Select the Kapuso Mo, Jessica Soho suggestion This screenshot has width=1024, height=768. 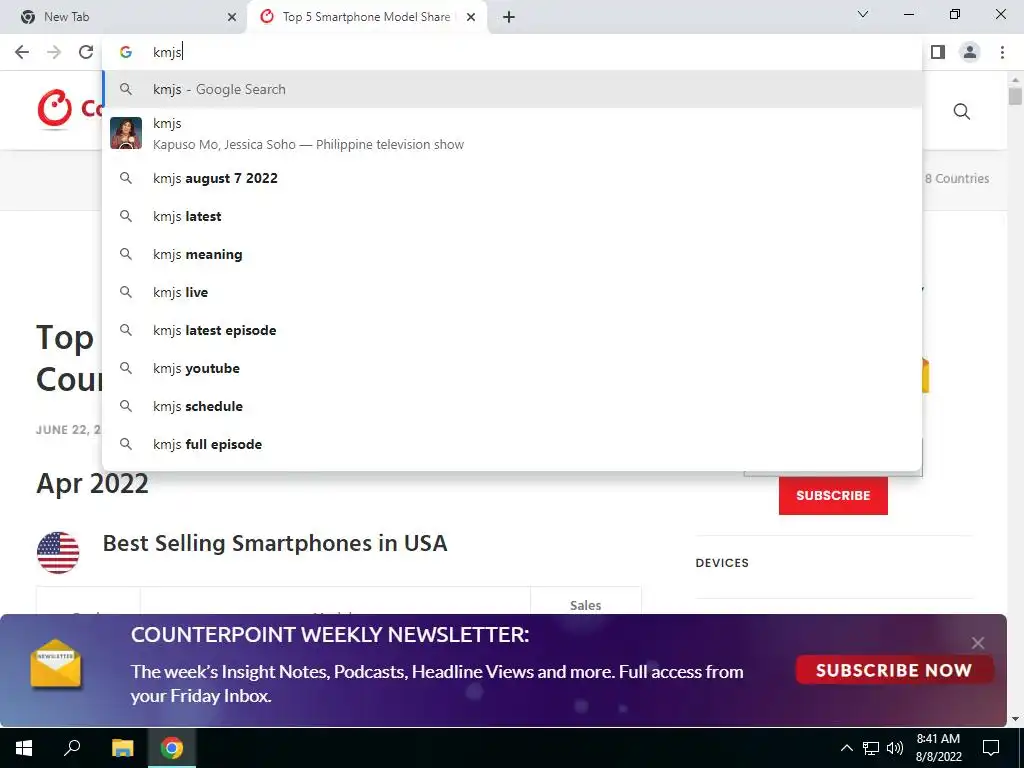tap(513, 133)
